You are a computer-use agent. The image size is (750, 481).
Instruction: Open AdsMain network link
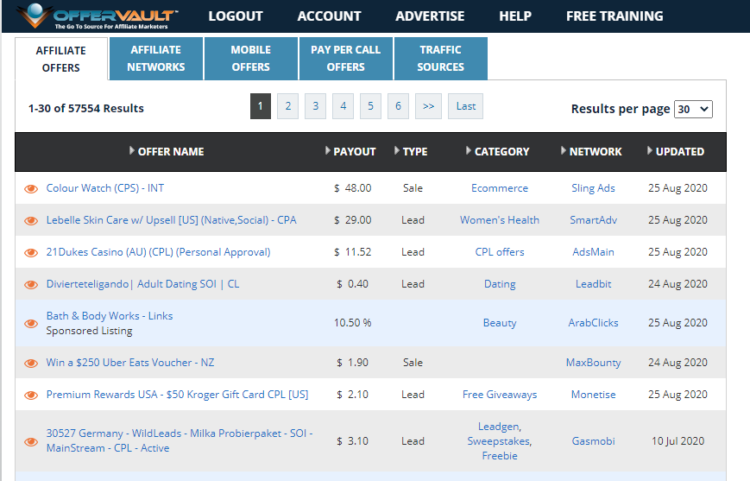[x=593, y=252]
